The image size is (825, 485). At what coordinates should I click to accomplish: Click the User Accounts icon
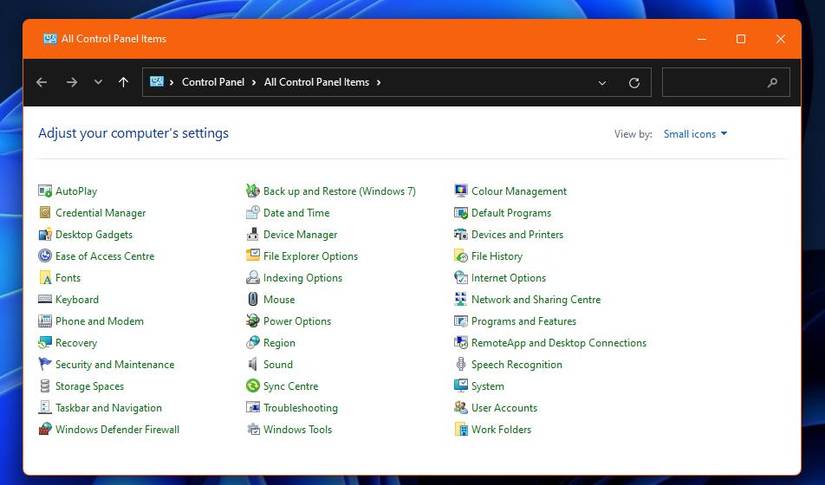coord(461,407)
